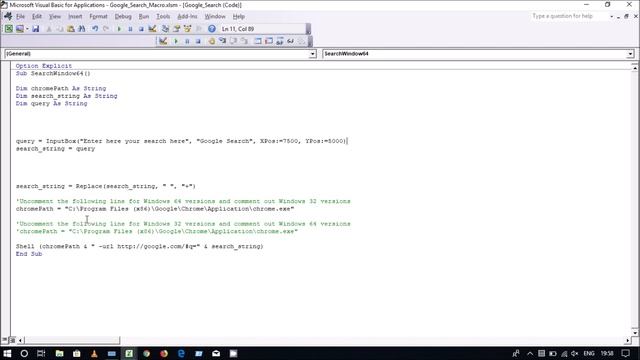Click Break (pause) icon in the Standard toolbar
The width and height of the screenshot is (640, 360).
(130, 29)
